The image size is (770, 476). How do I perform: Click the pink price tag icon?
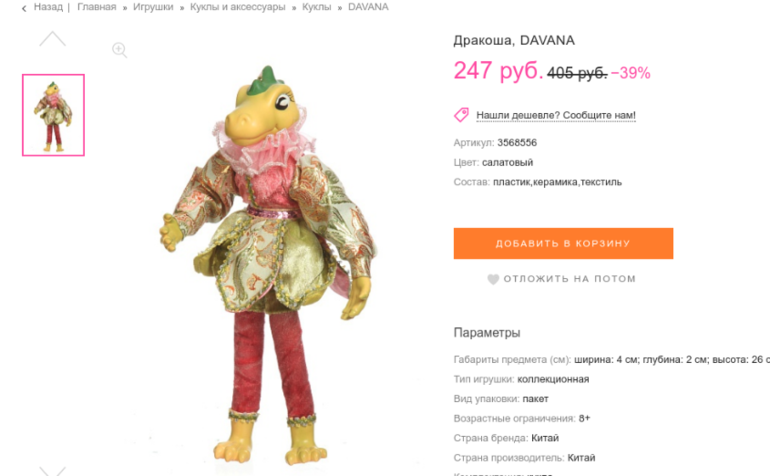[462, 115]
